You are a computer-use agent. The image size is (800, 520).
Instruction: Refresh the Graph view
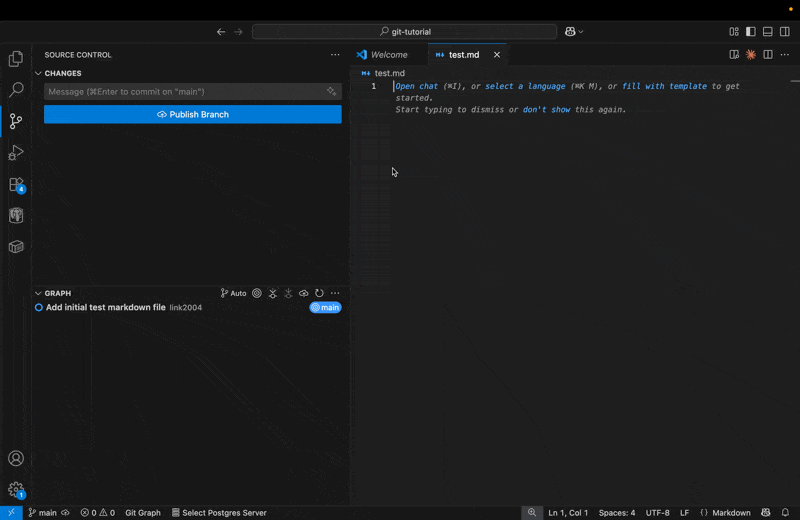pyautogui.click(x=319, y=293)
